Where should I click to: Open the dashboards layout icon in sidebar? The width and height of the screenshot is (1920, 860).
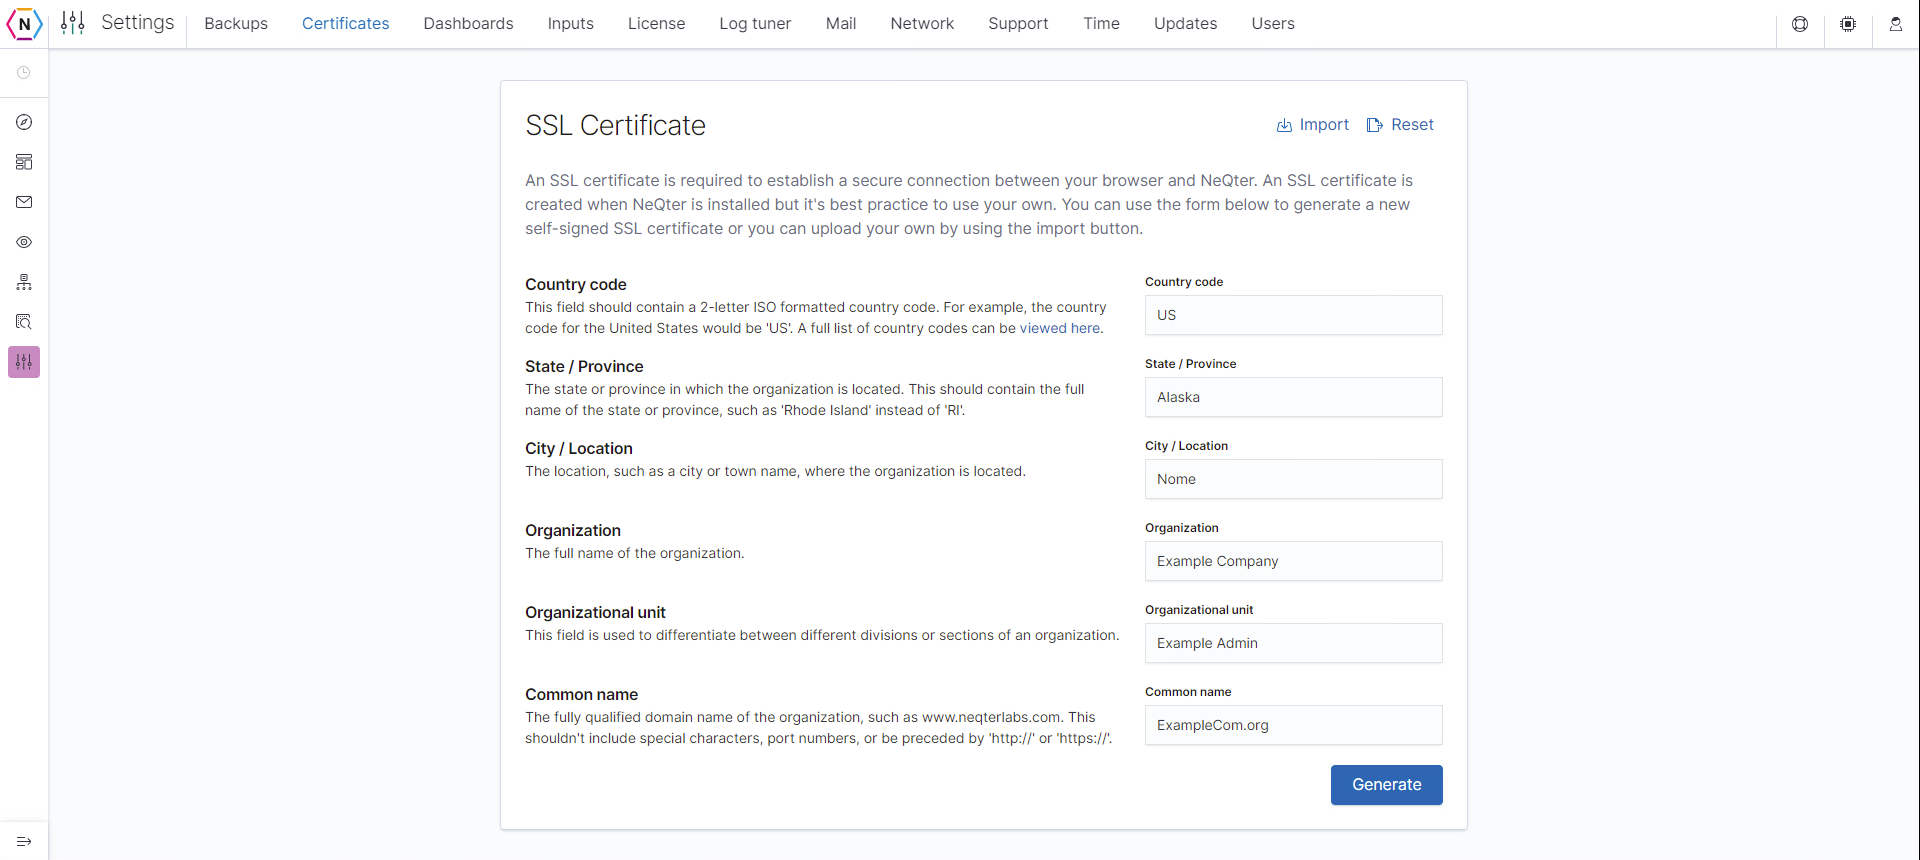pos(24,162)
